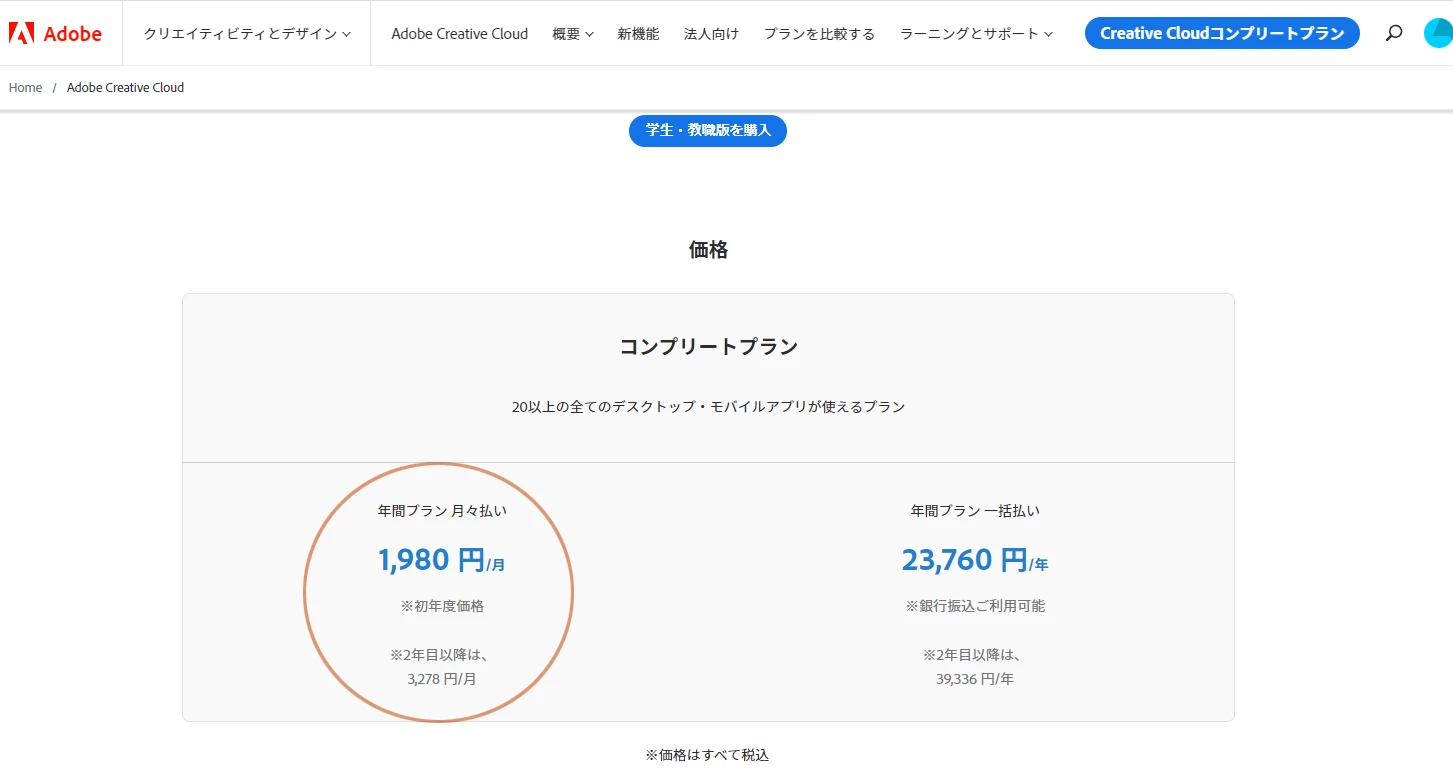Expand ラーニングとサポート dropdown menu
The width and height of the screenshot is (1453, 771).
point(976,33)
